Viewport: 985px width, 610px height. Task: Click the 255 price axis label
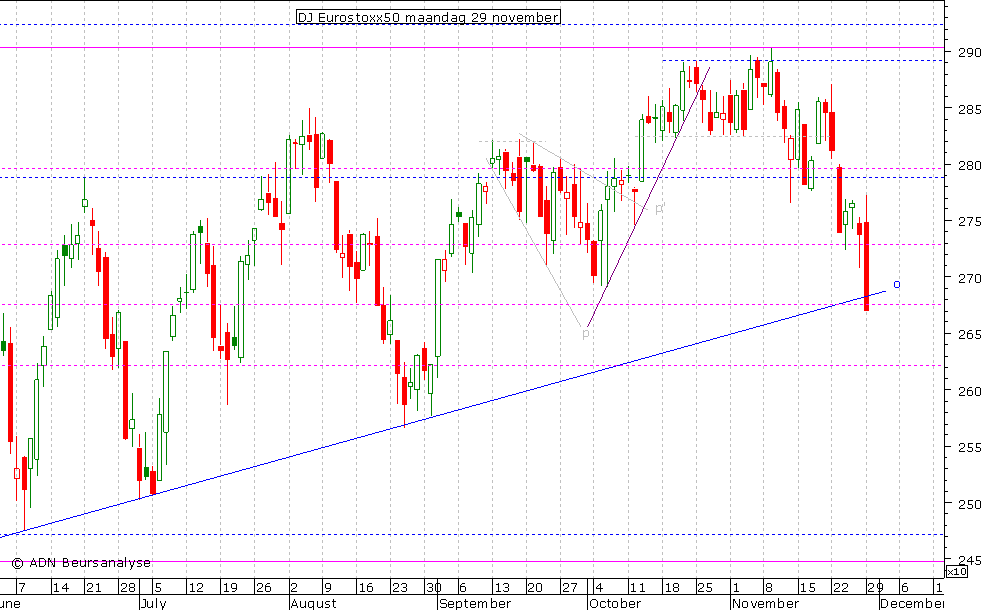point(969,447)
